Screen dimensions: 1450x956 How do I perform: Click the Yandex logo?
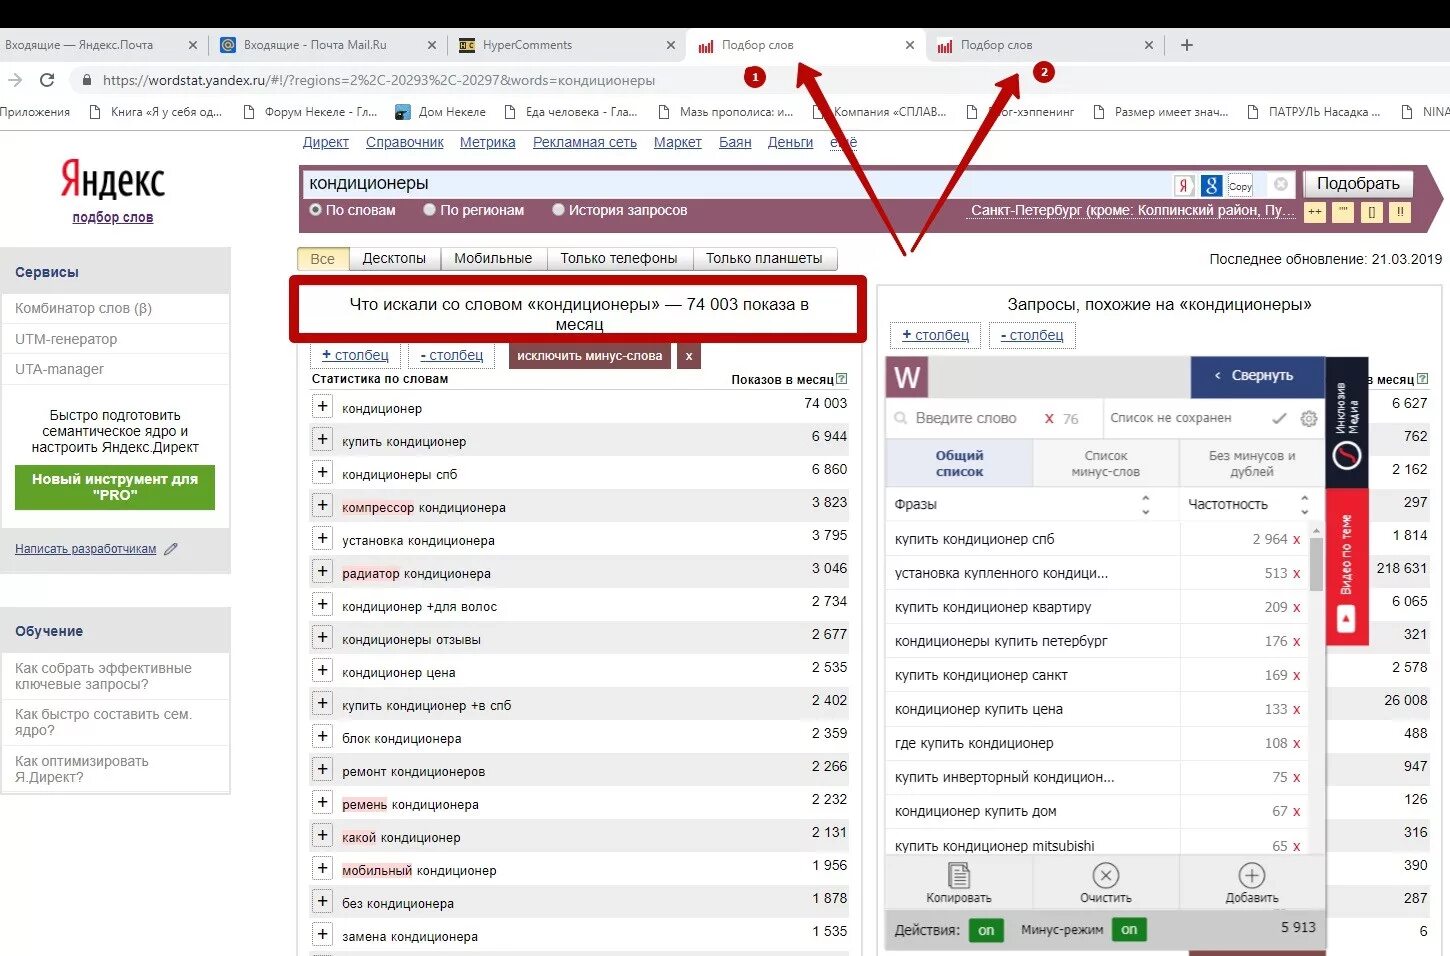pyautogui.click(x=113, y=180)
